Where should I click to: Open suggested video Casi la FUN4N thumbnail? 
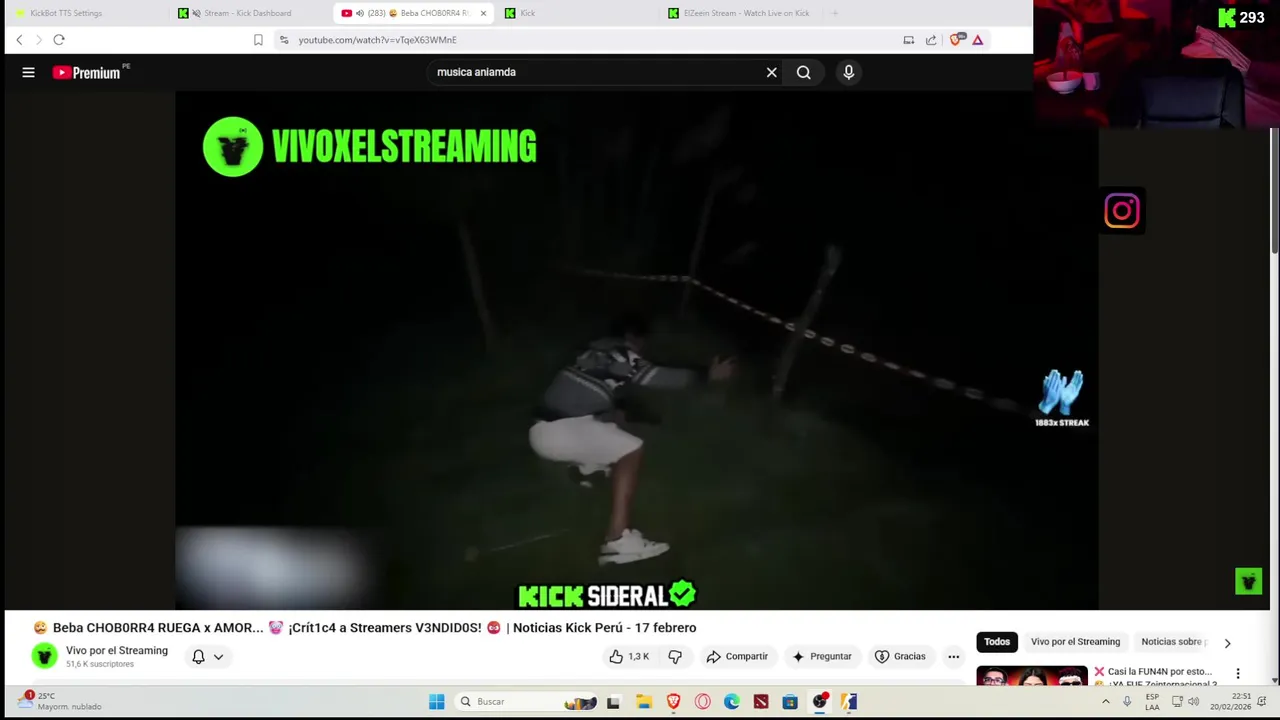pyautogui.click(x=1032, y=675)
